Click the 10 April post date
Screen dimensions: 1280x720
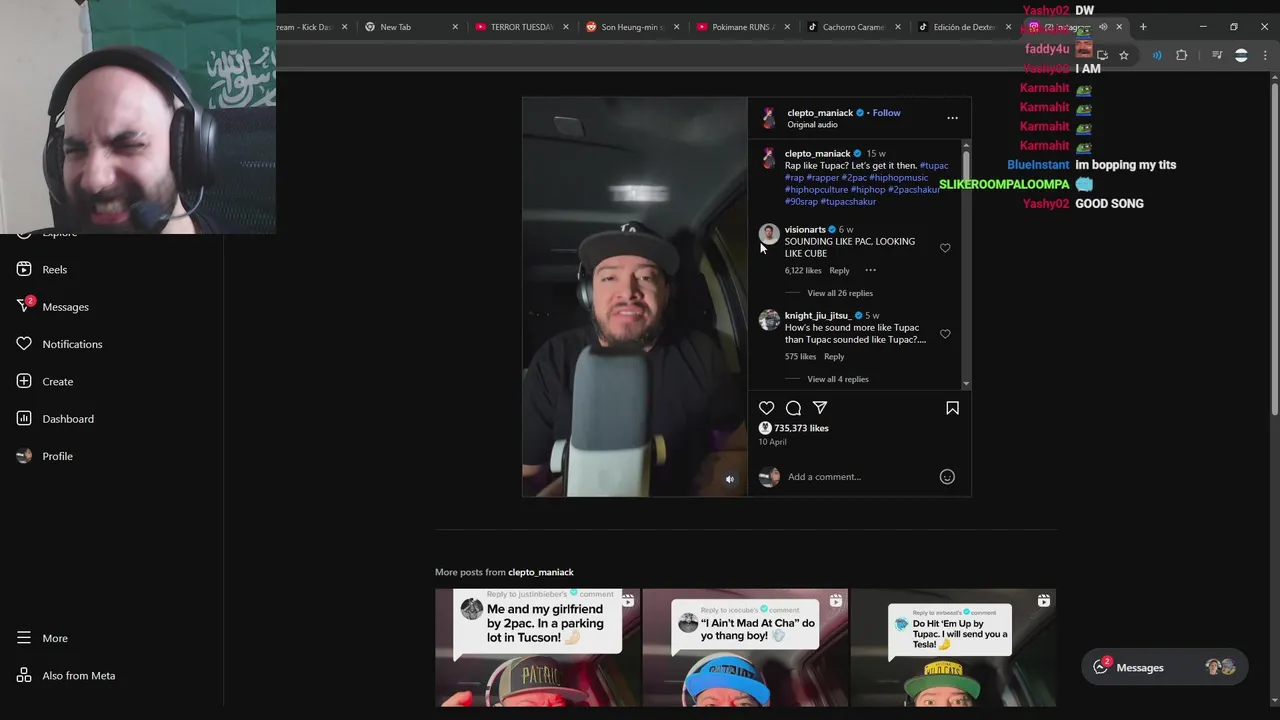(x=772, y=442)
